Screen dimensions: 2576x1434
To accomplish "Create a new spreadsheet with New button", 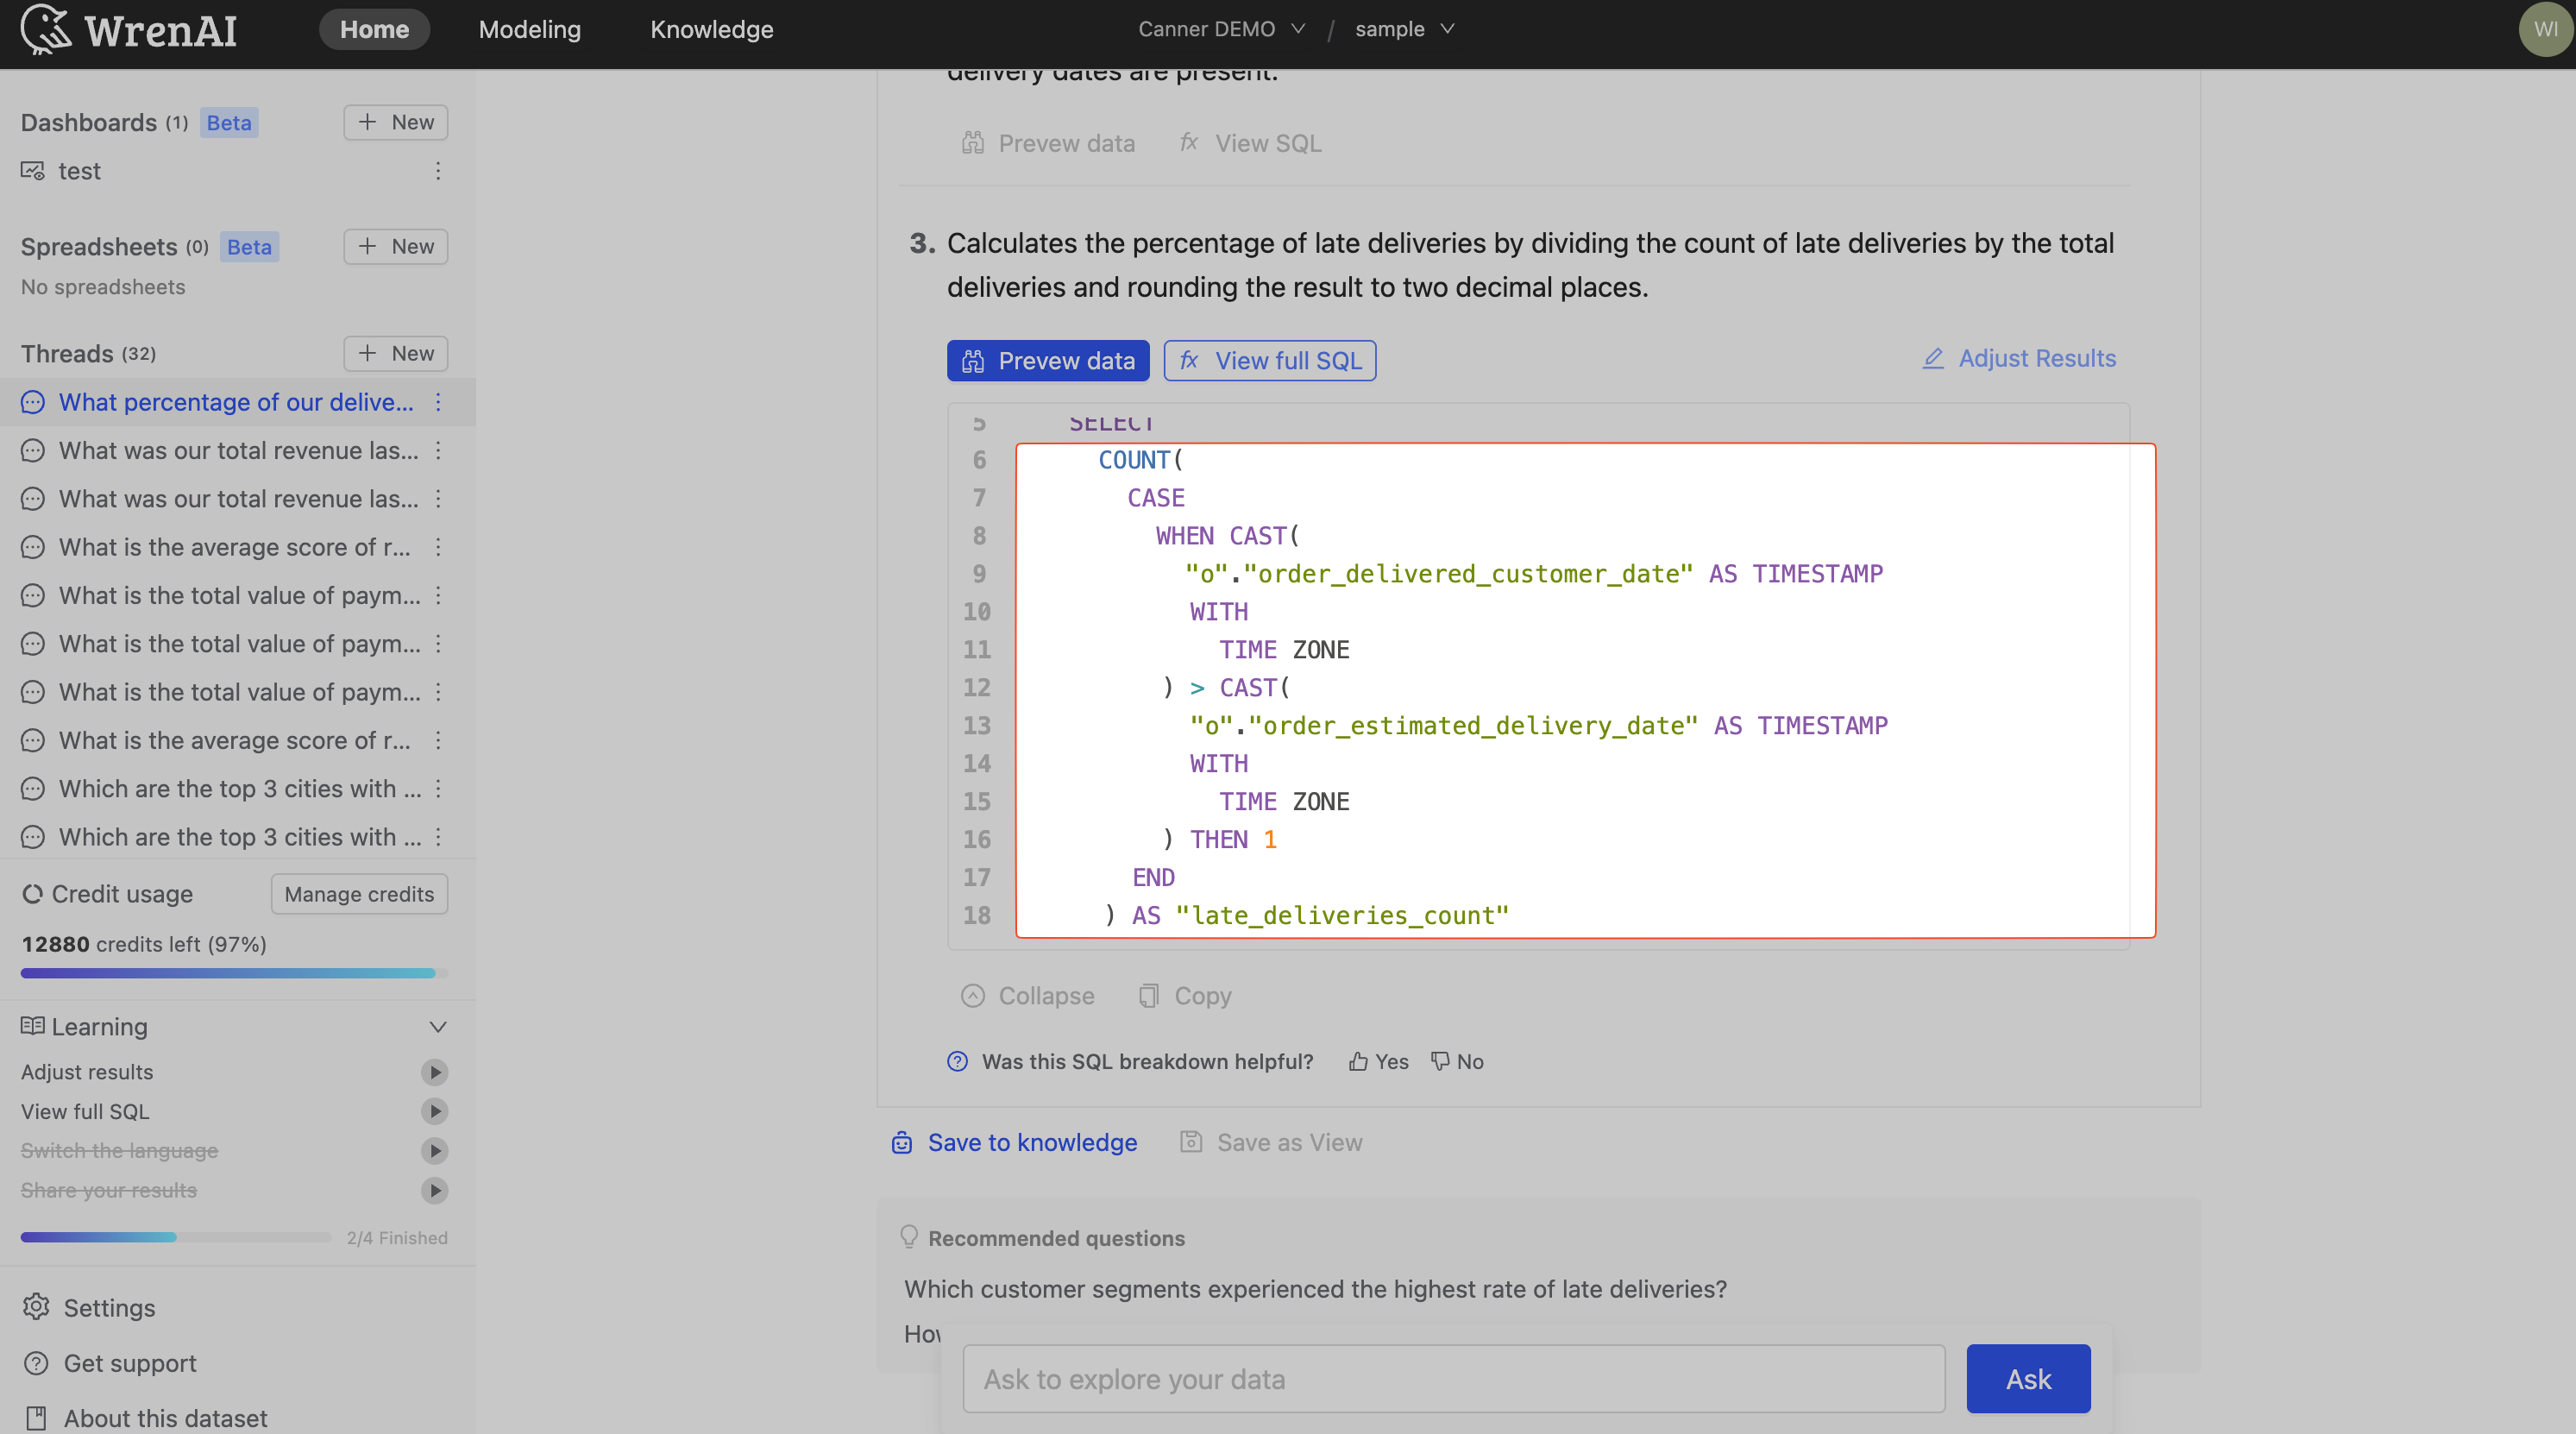I will pos(396,246).
